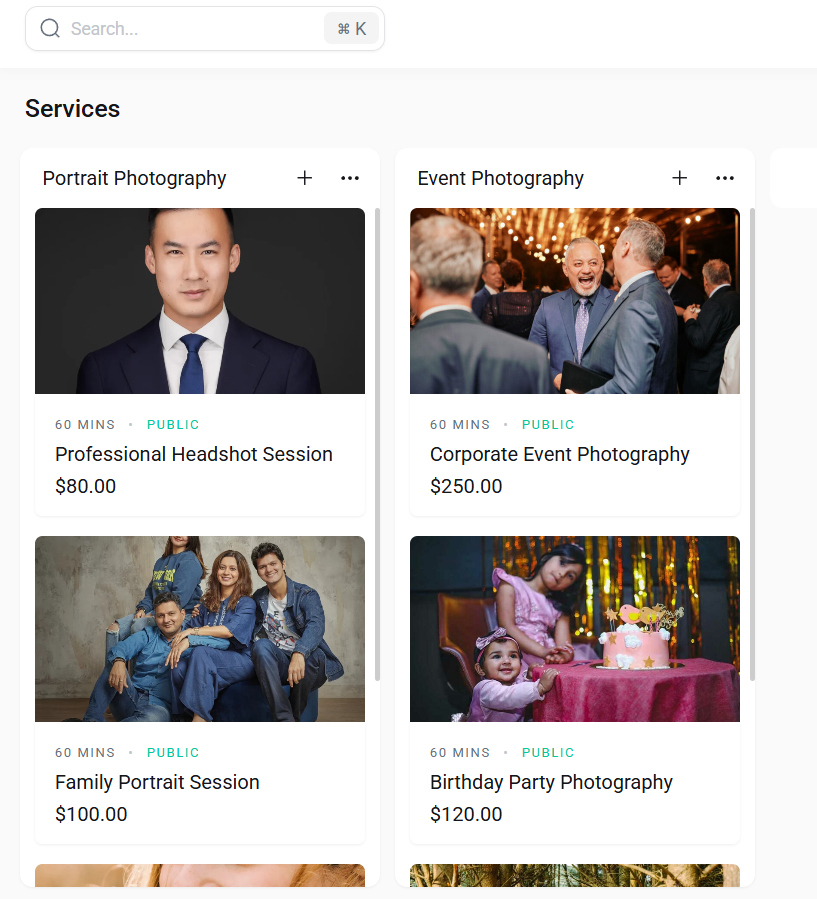817x899 pixels.
Task: Add a service to Portrait Photography
Action: tap(305, 178)
